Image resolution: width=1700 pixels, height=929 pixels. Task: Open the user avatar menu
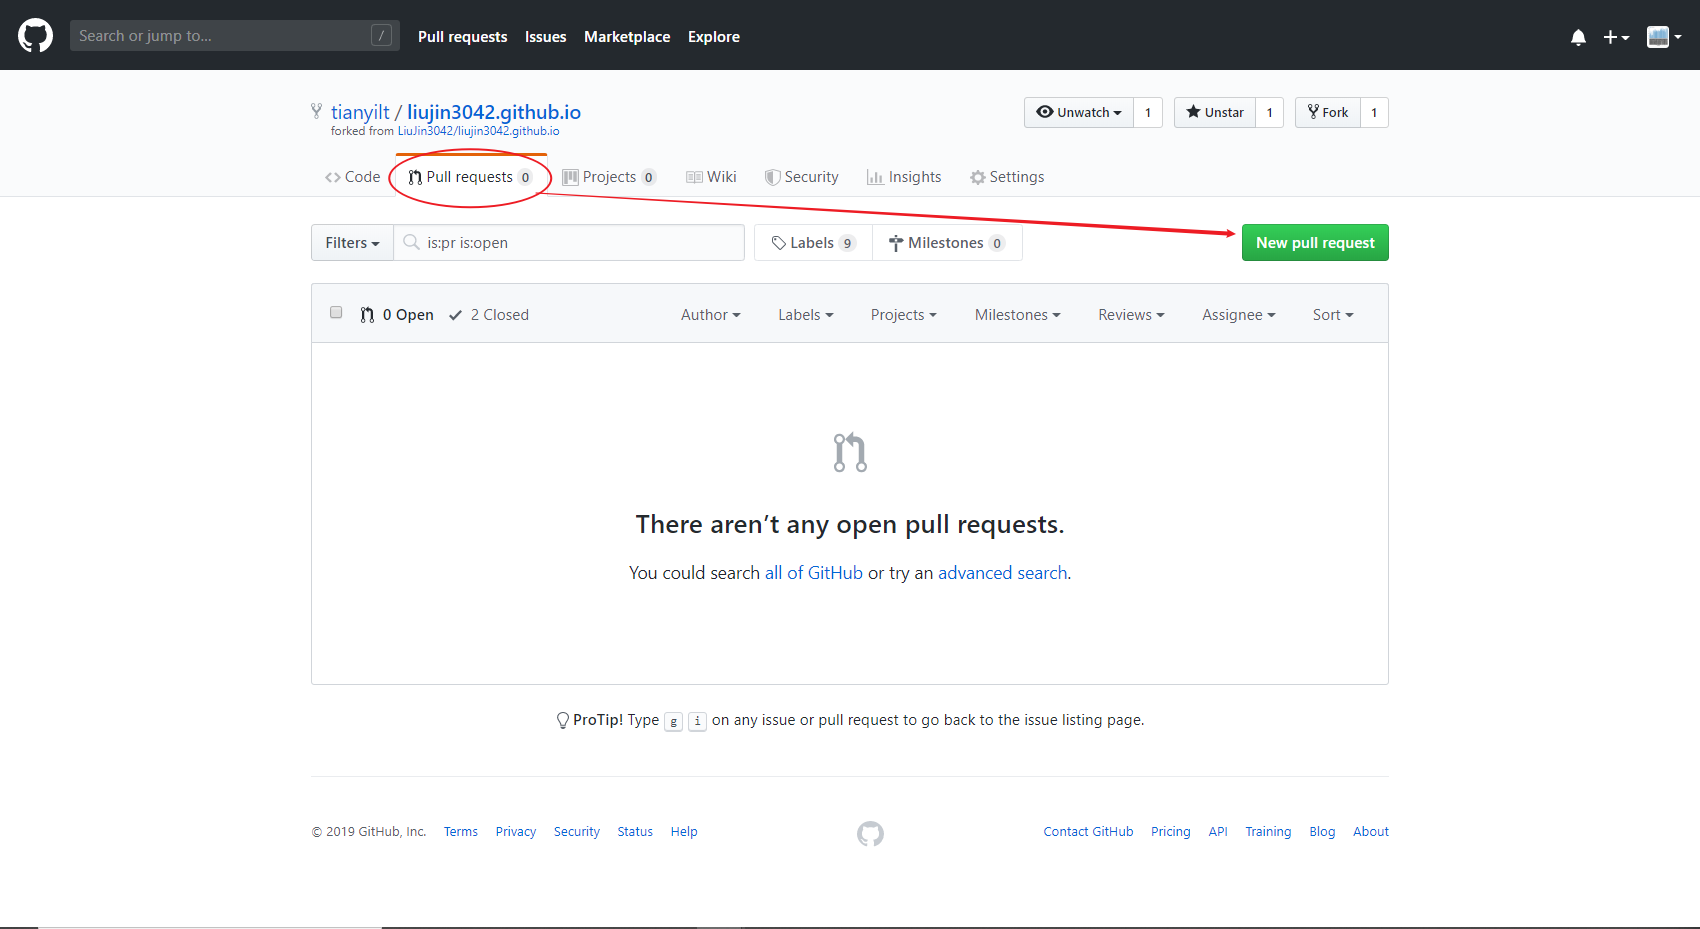pos(1664,37)
